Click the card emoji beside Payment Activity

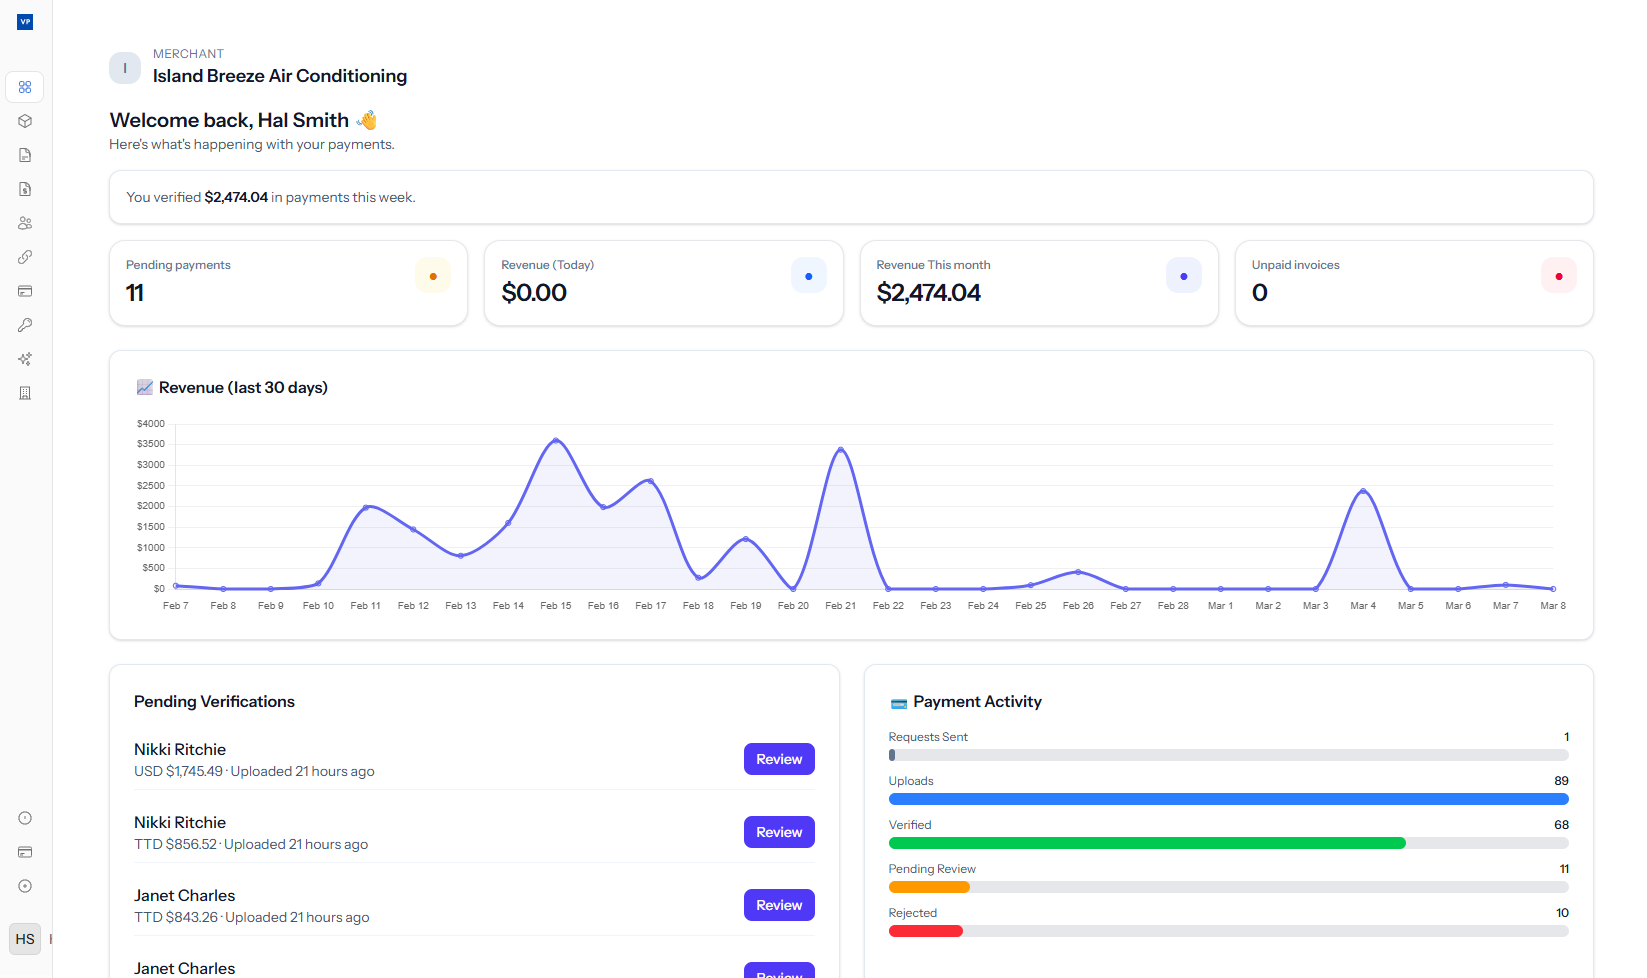tap(898, 703)
